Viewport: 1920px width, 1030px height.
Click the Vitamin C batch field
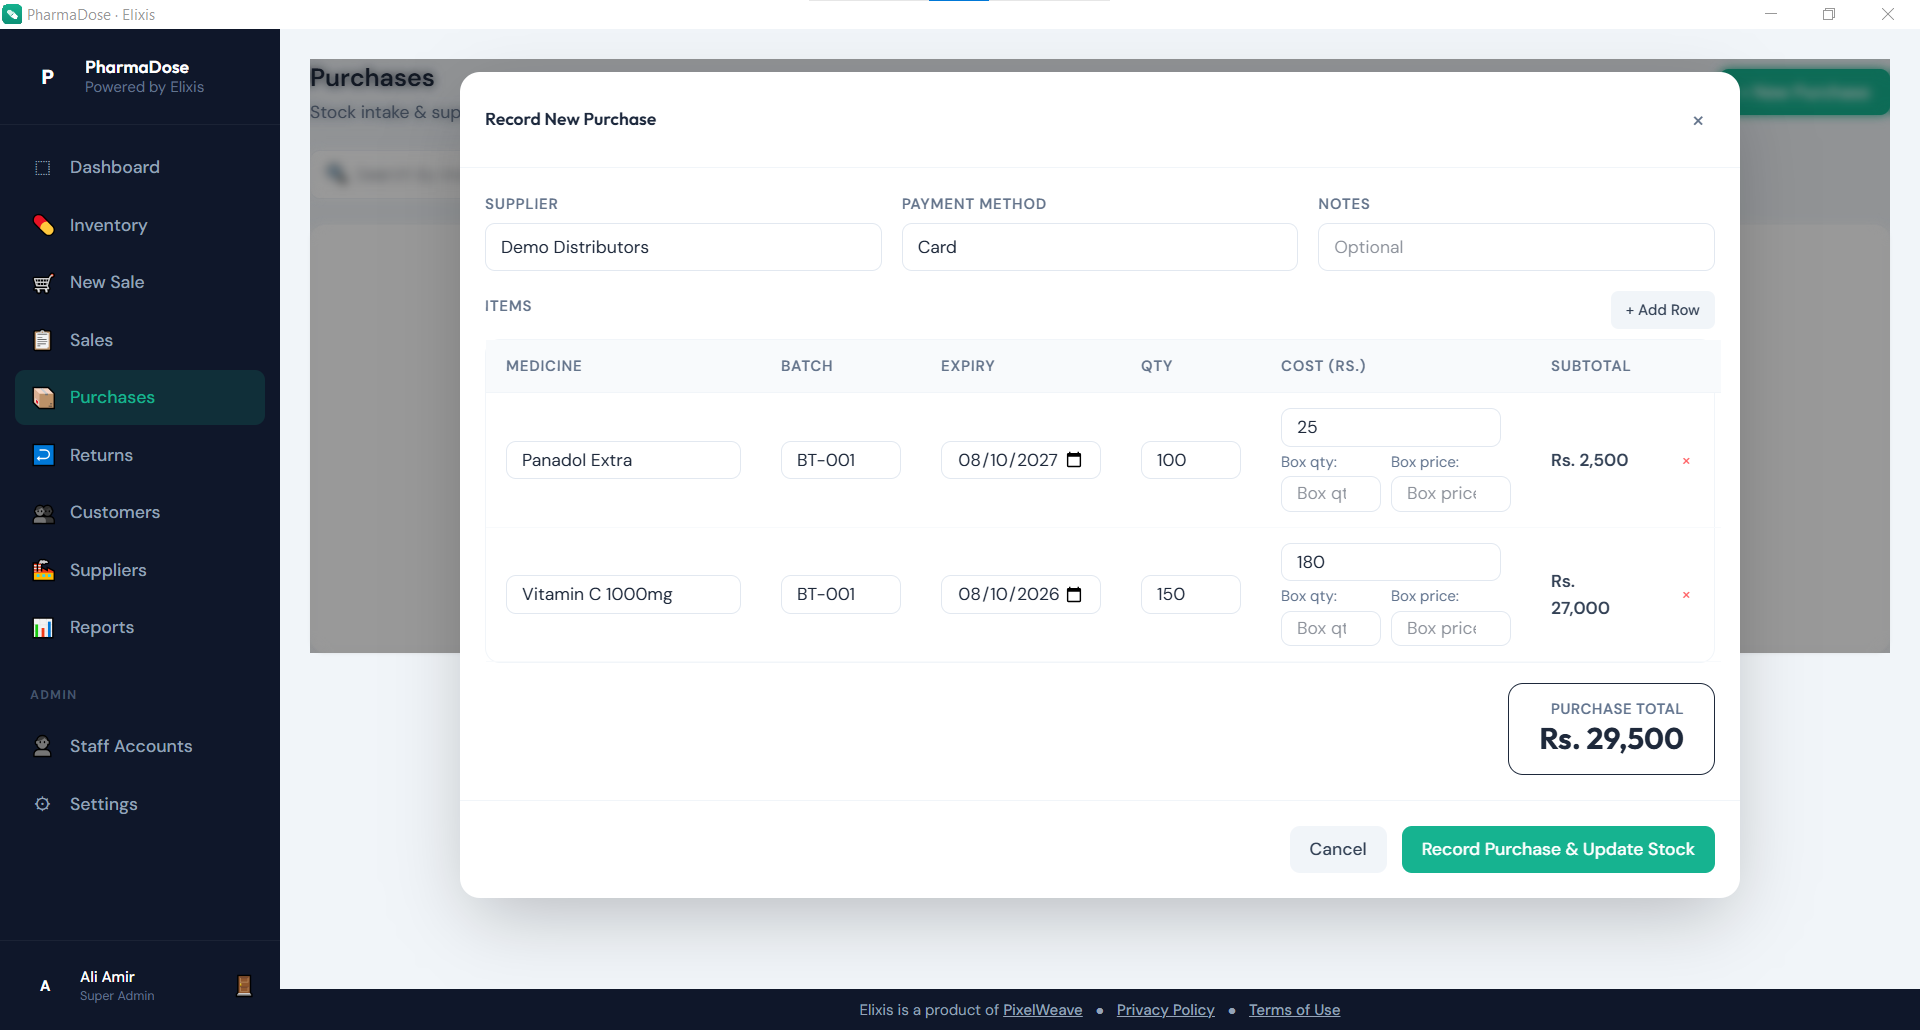(841, 594)
